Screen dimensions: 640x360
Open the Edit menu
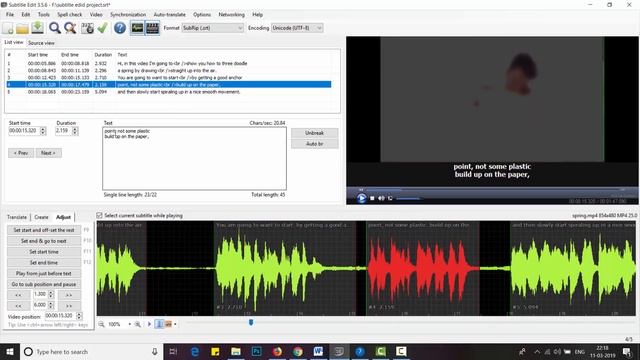[26, 14]
